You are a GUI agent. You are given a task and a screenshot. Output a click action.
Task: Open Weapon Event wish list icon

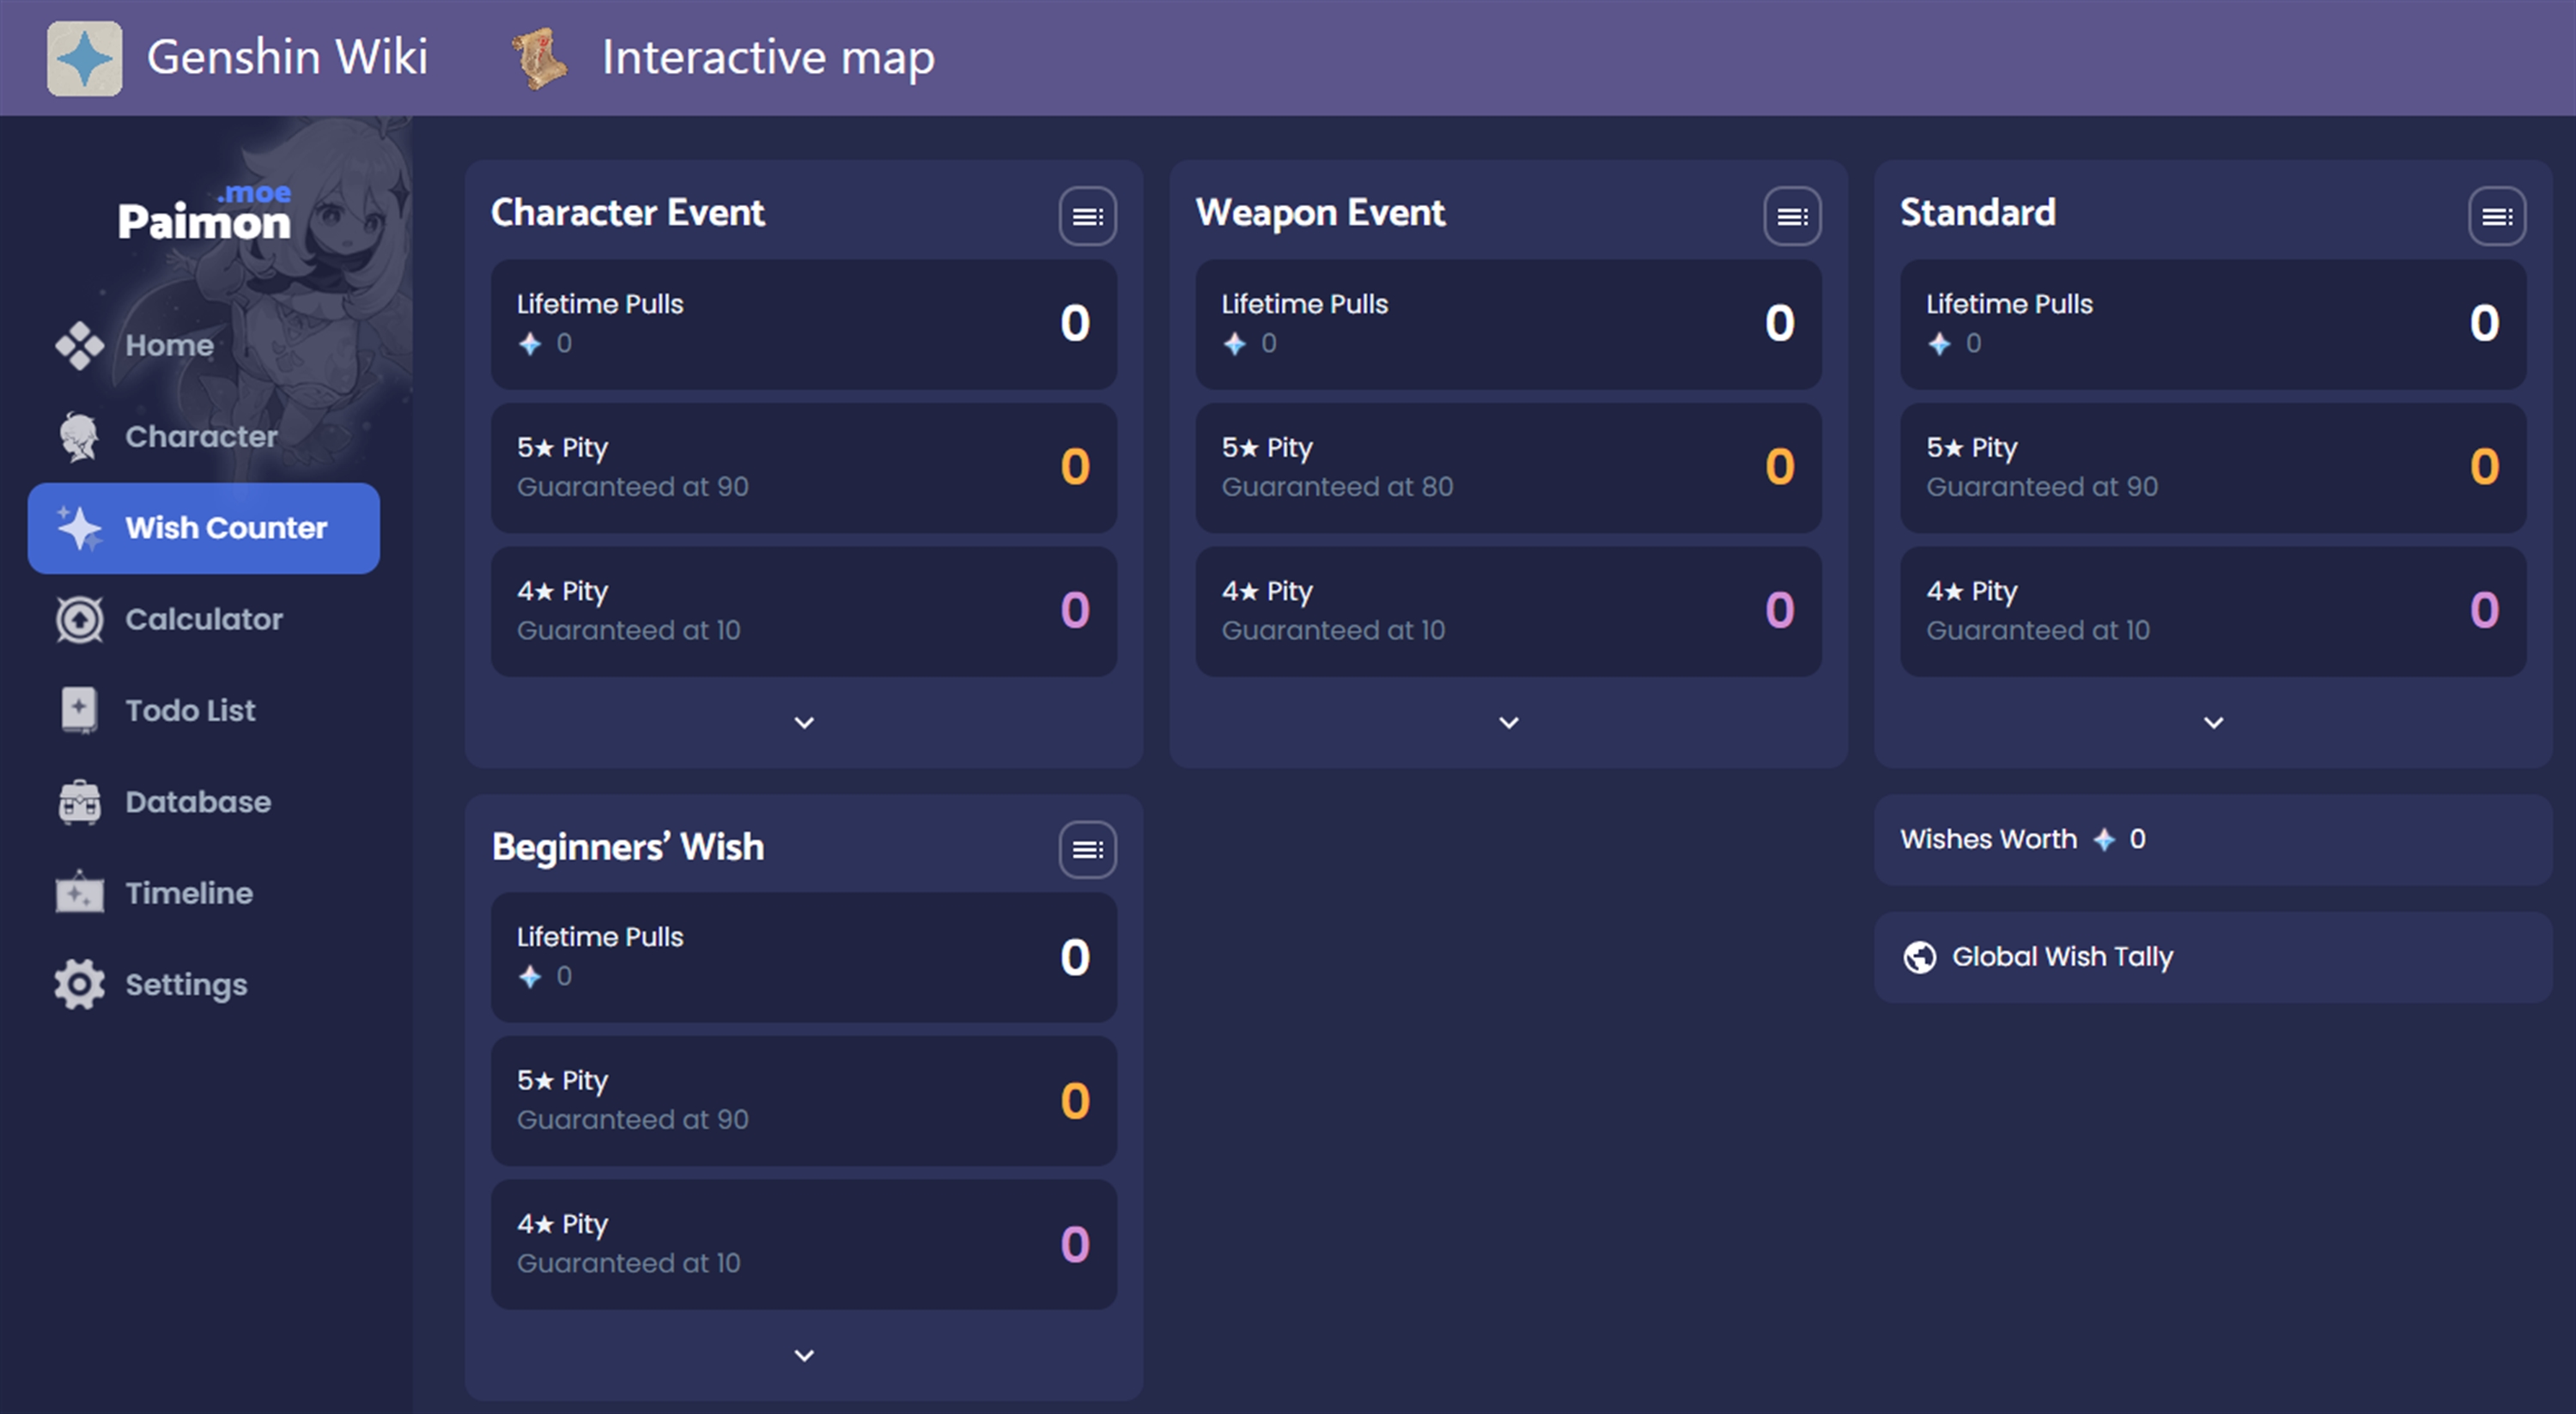click(1791, 216)
